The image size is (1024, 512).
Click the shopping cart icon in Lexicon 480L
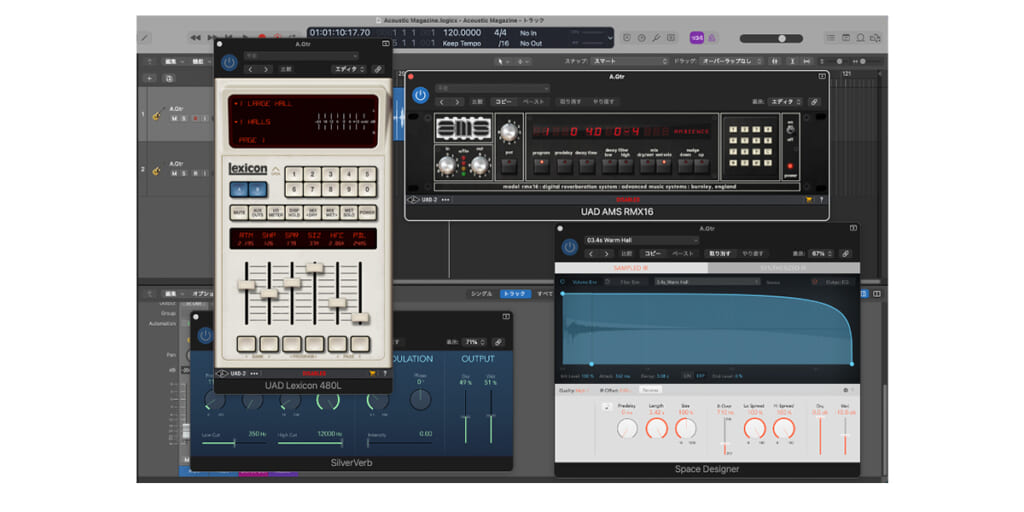pos(372,374)
